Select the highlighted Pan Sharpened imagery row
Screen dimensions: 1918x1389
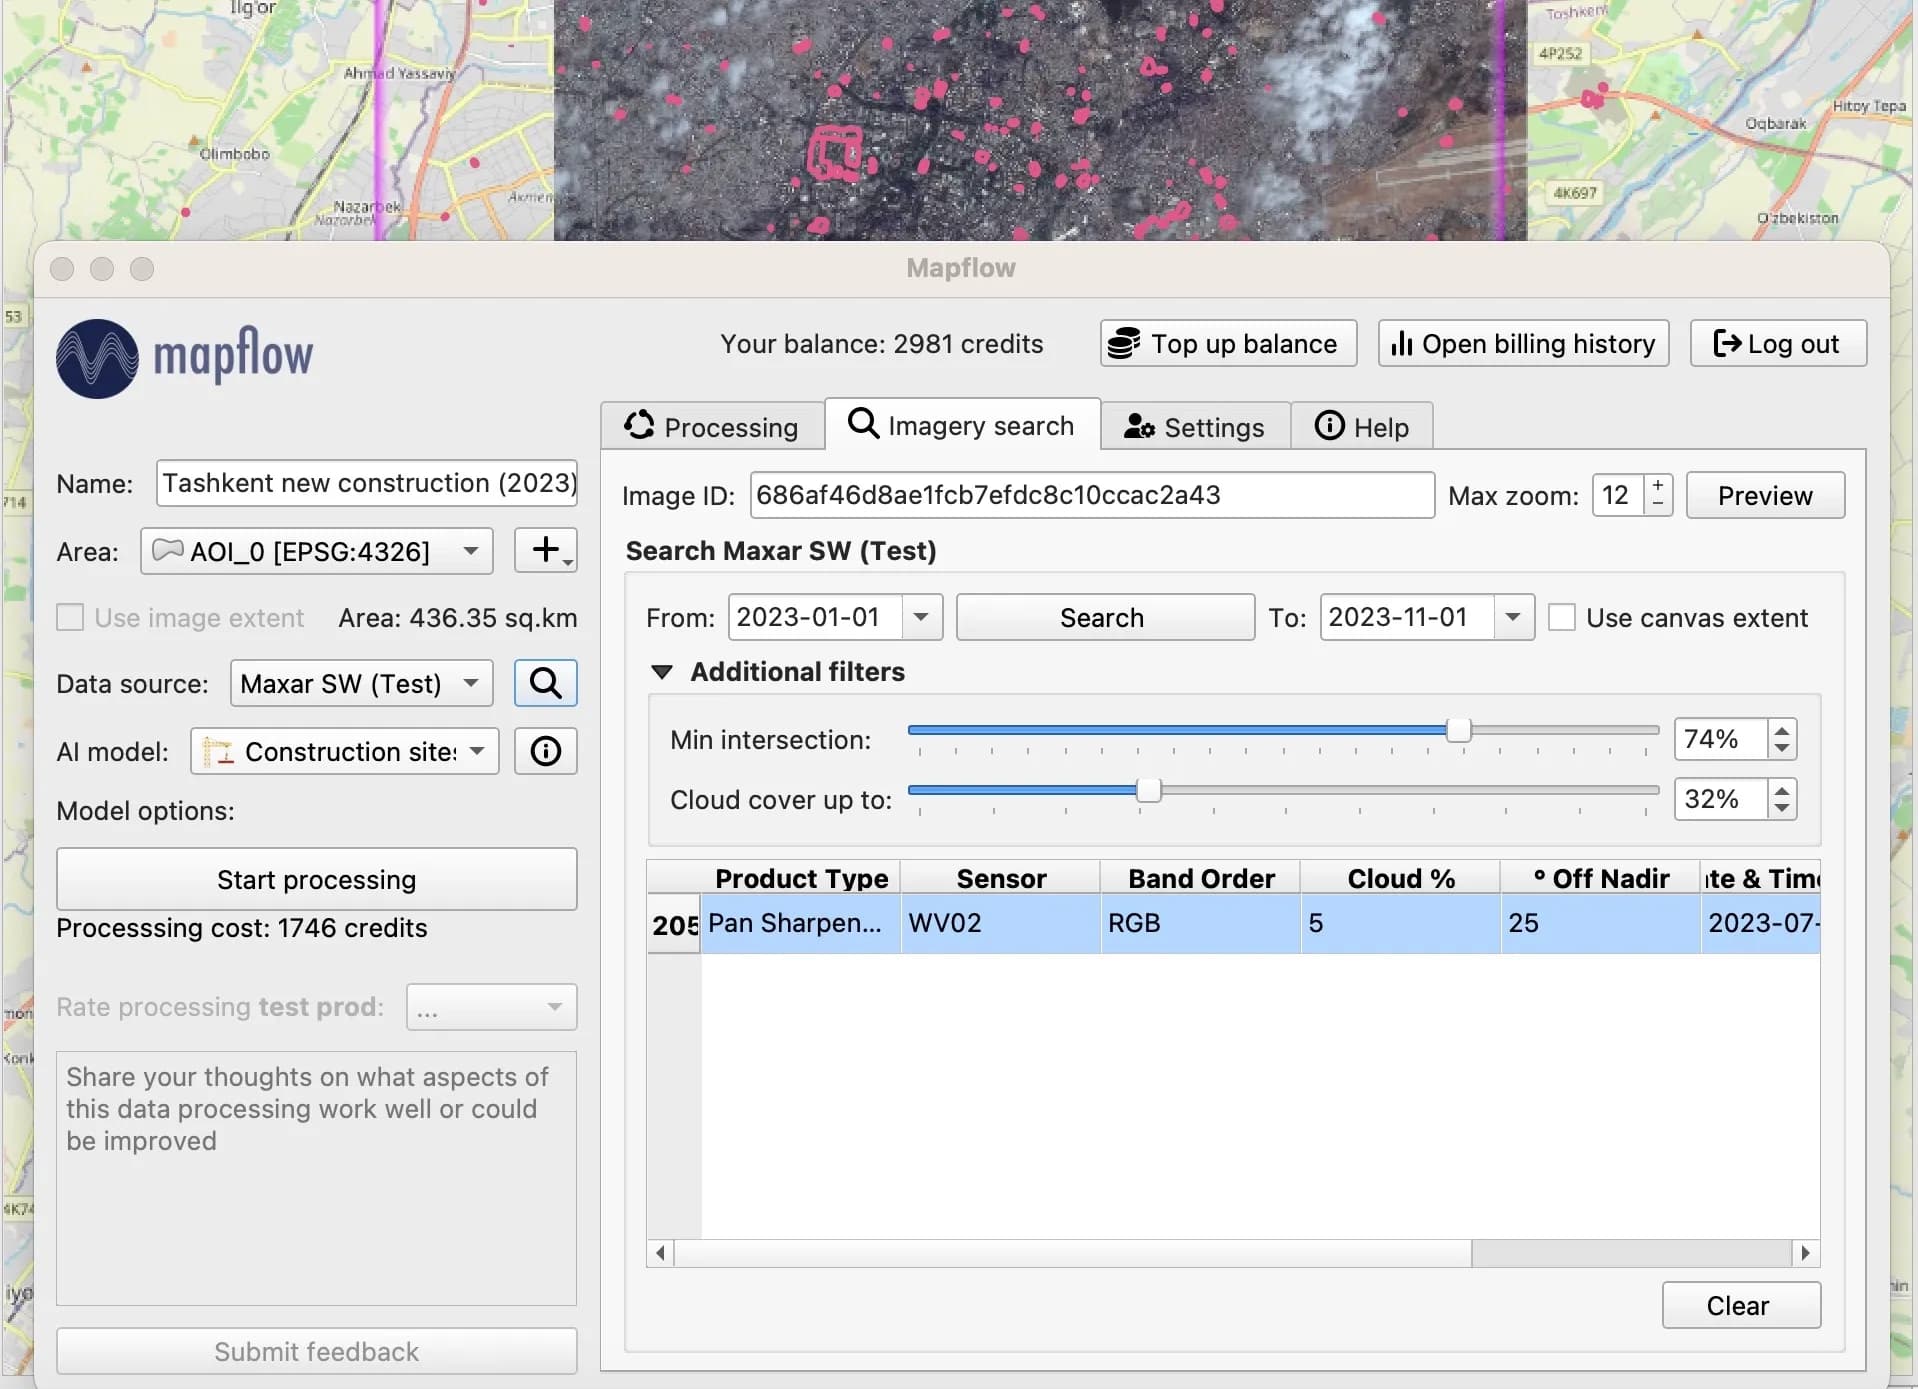point(1100,922)
